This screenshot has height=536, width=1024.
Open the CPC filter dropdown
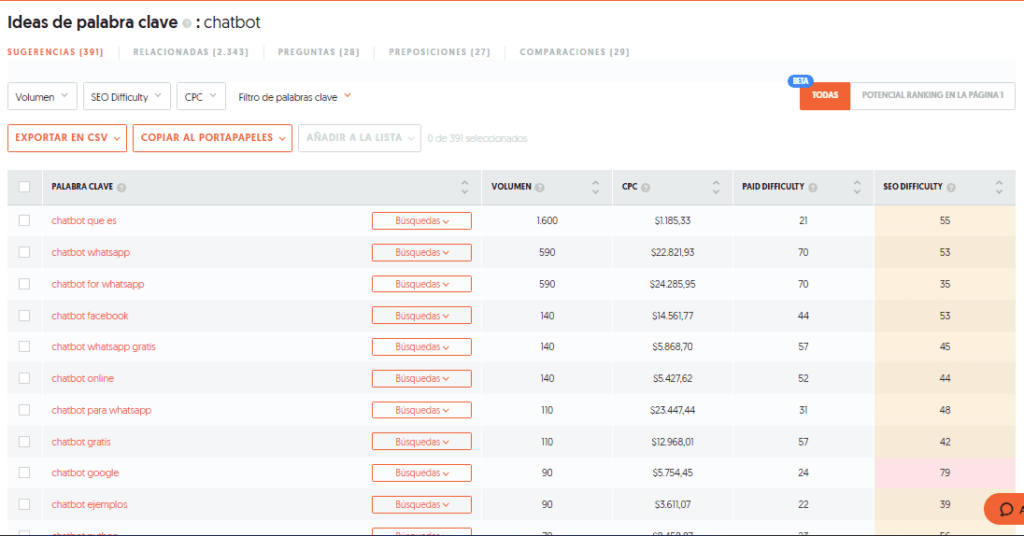(201, 97)
